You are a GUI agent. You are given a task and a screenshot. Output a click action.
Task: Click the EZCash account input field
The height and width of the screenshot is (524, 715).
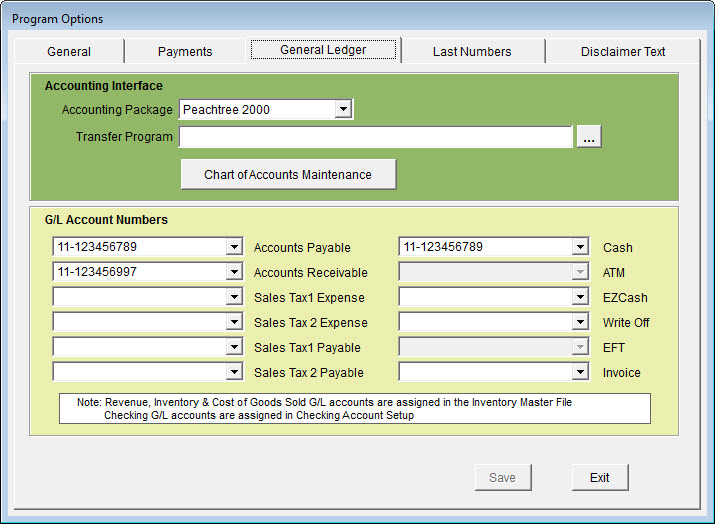[486, 297]
